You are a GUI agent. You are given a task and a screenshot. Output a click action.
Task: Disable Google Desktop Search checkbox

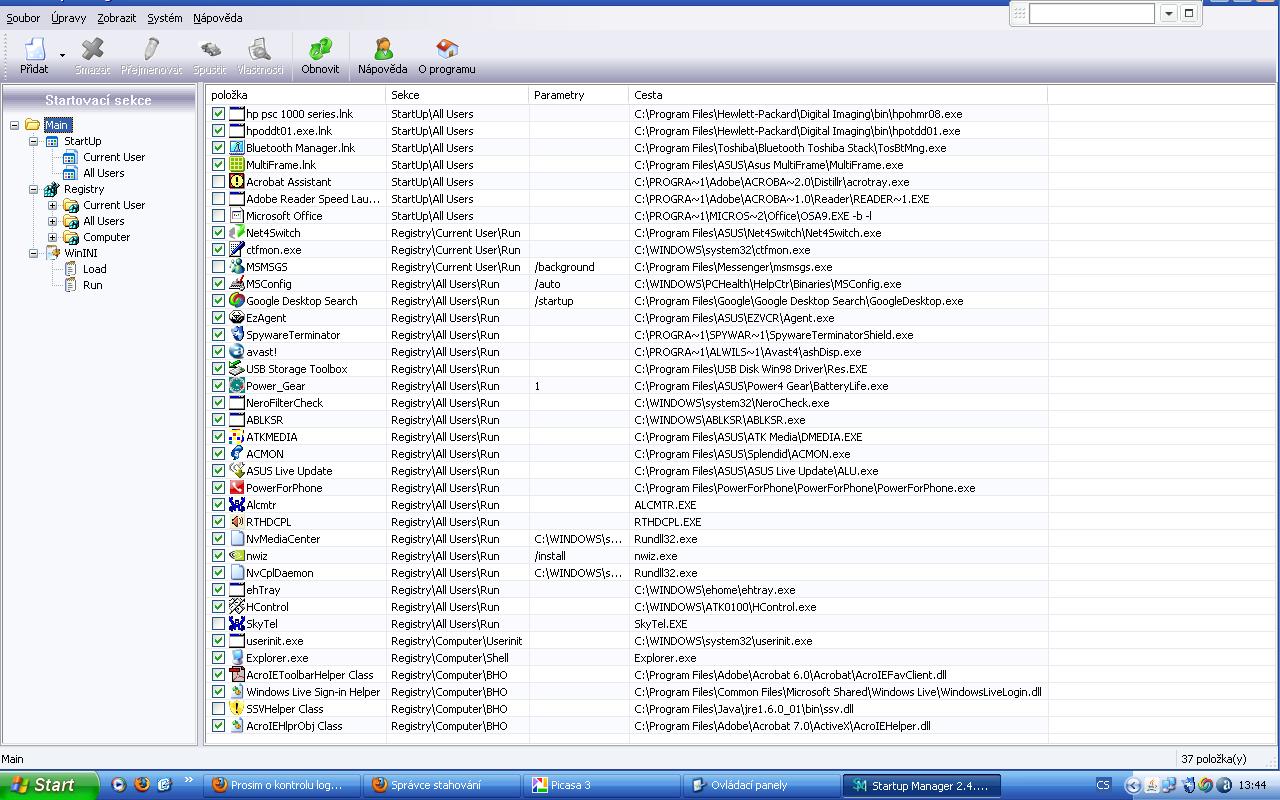[218, 301]
